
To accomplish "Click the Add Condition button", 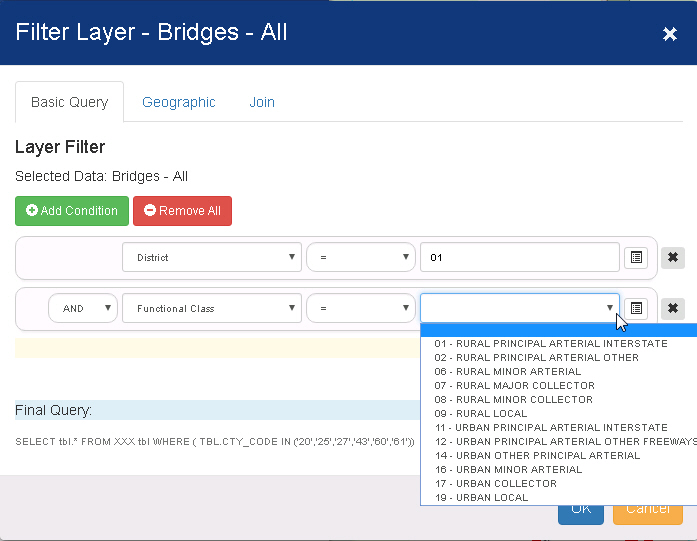I will tap(72, 211).
